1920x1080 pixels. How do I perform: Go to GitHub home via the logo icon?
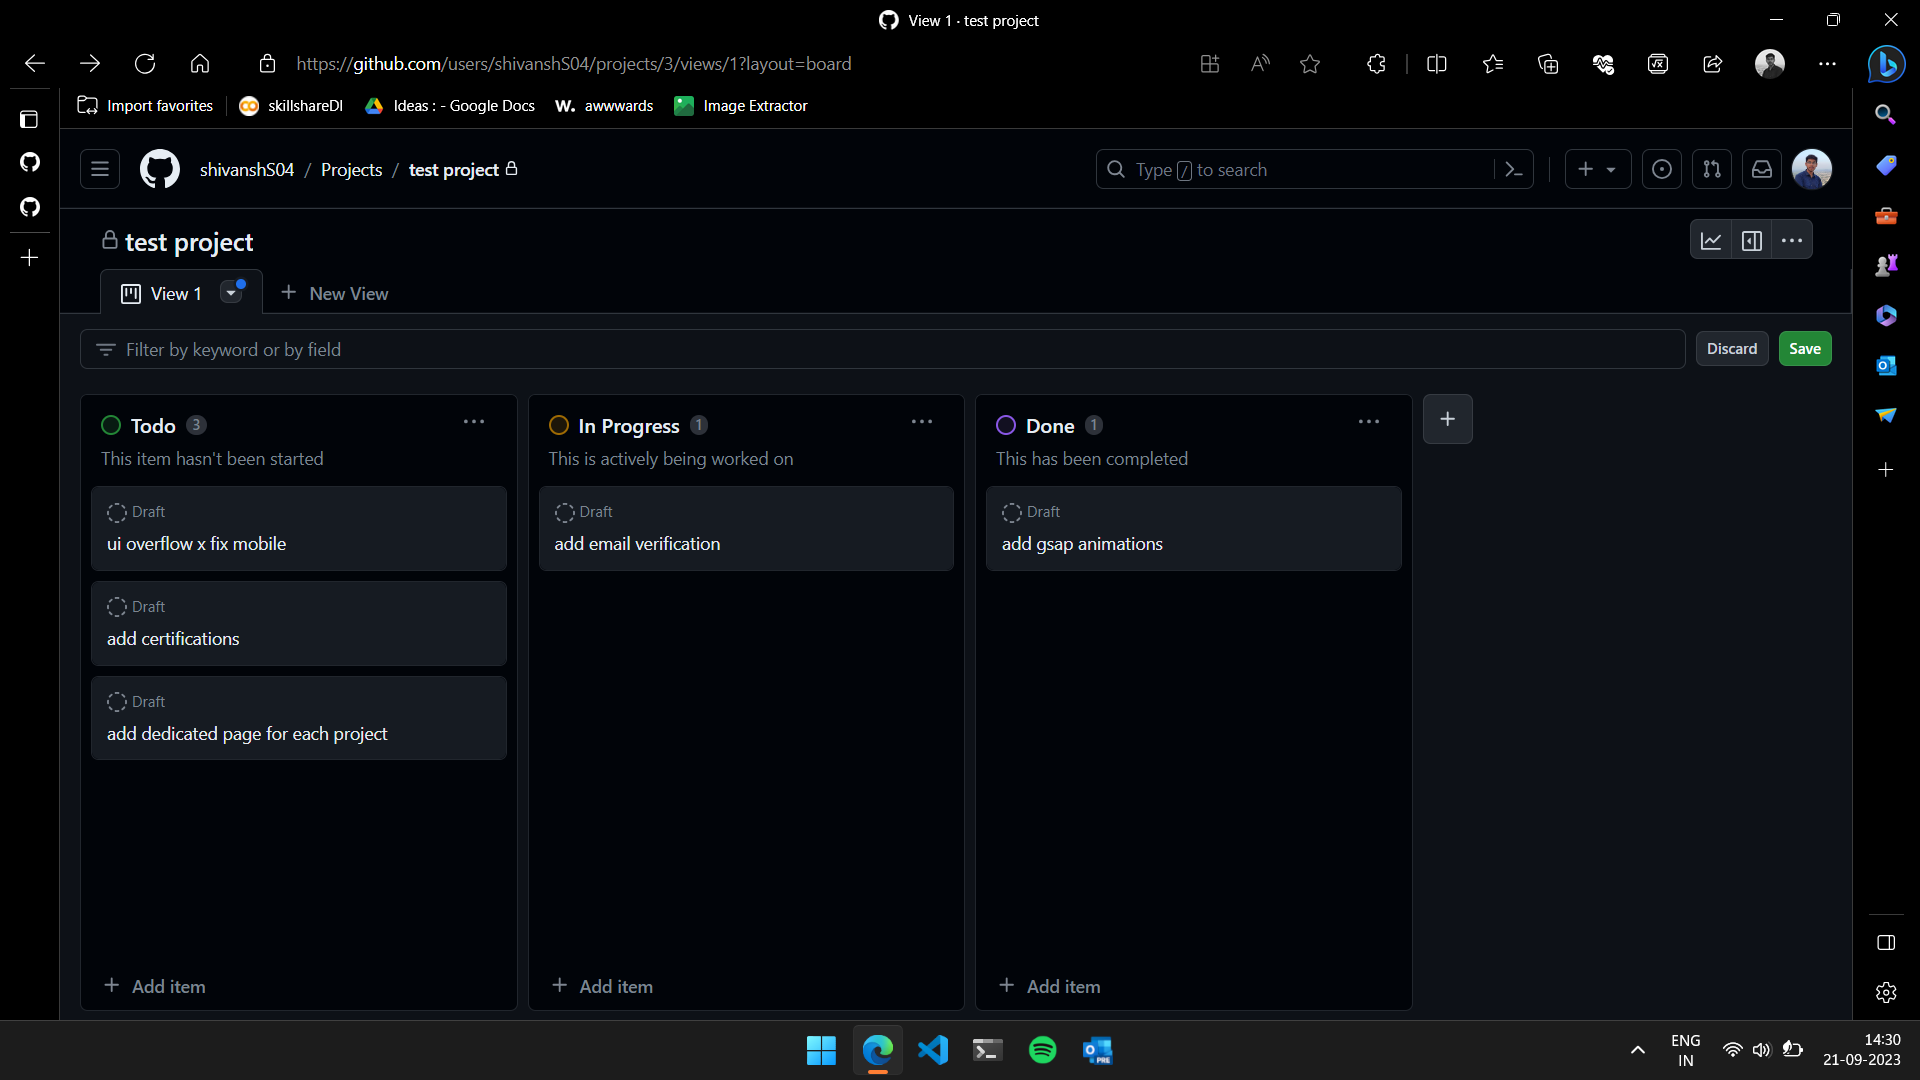click(159, 169)
